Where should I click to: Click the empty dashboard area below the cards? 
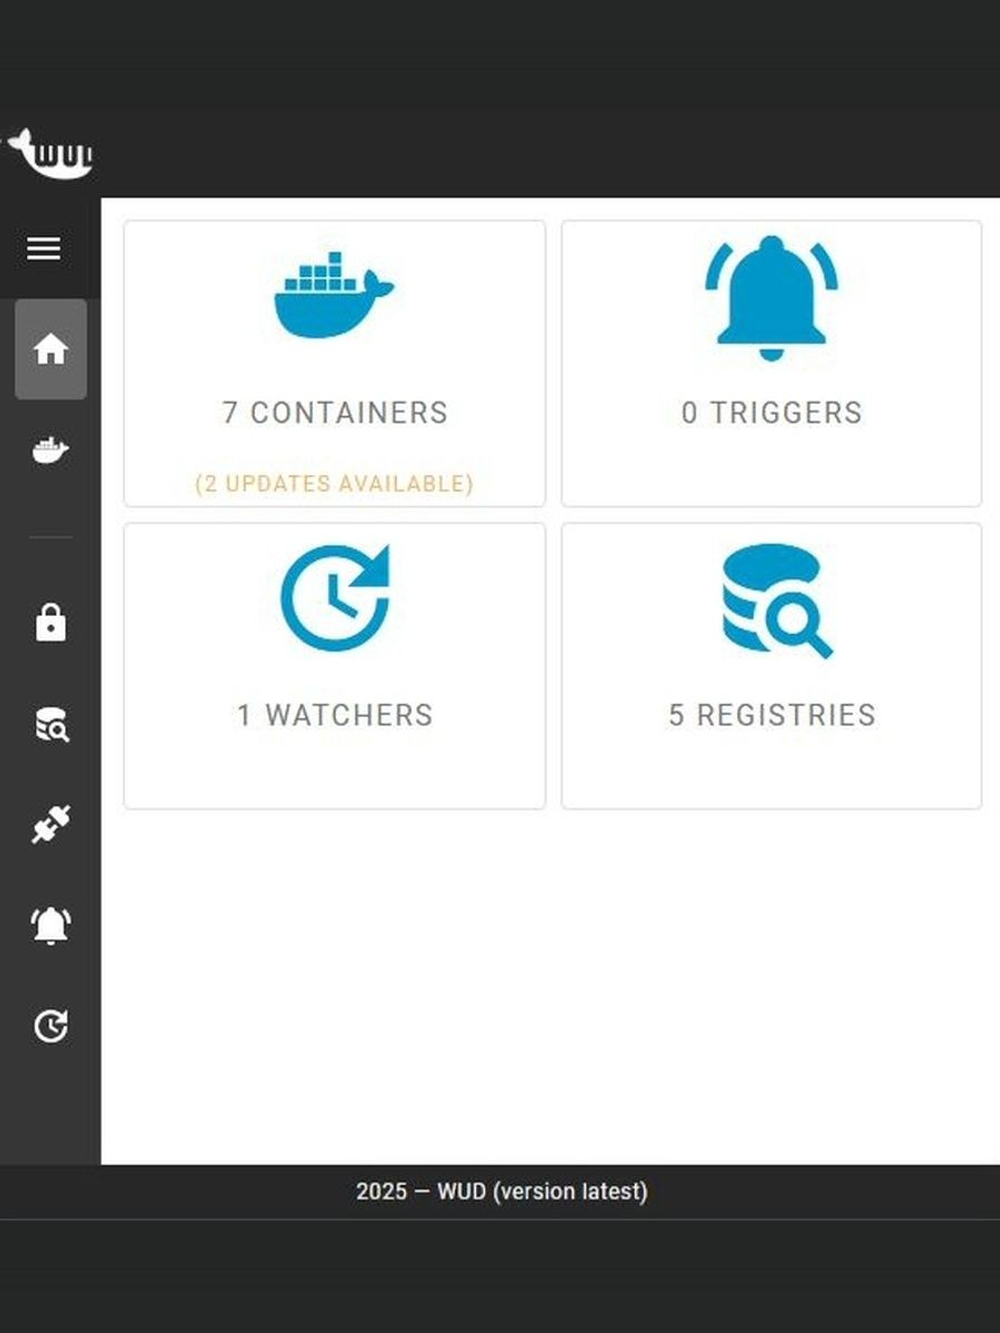tap(550, 985)
